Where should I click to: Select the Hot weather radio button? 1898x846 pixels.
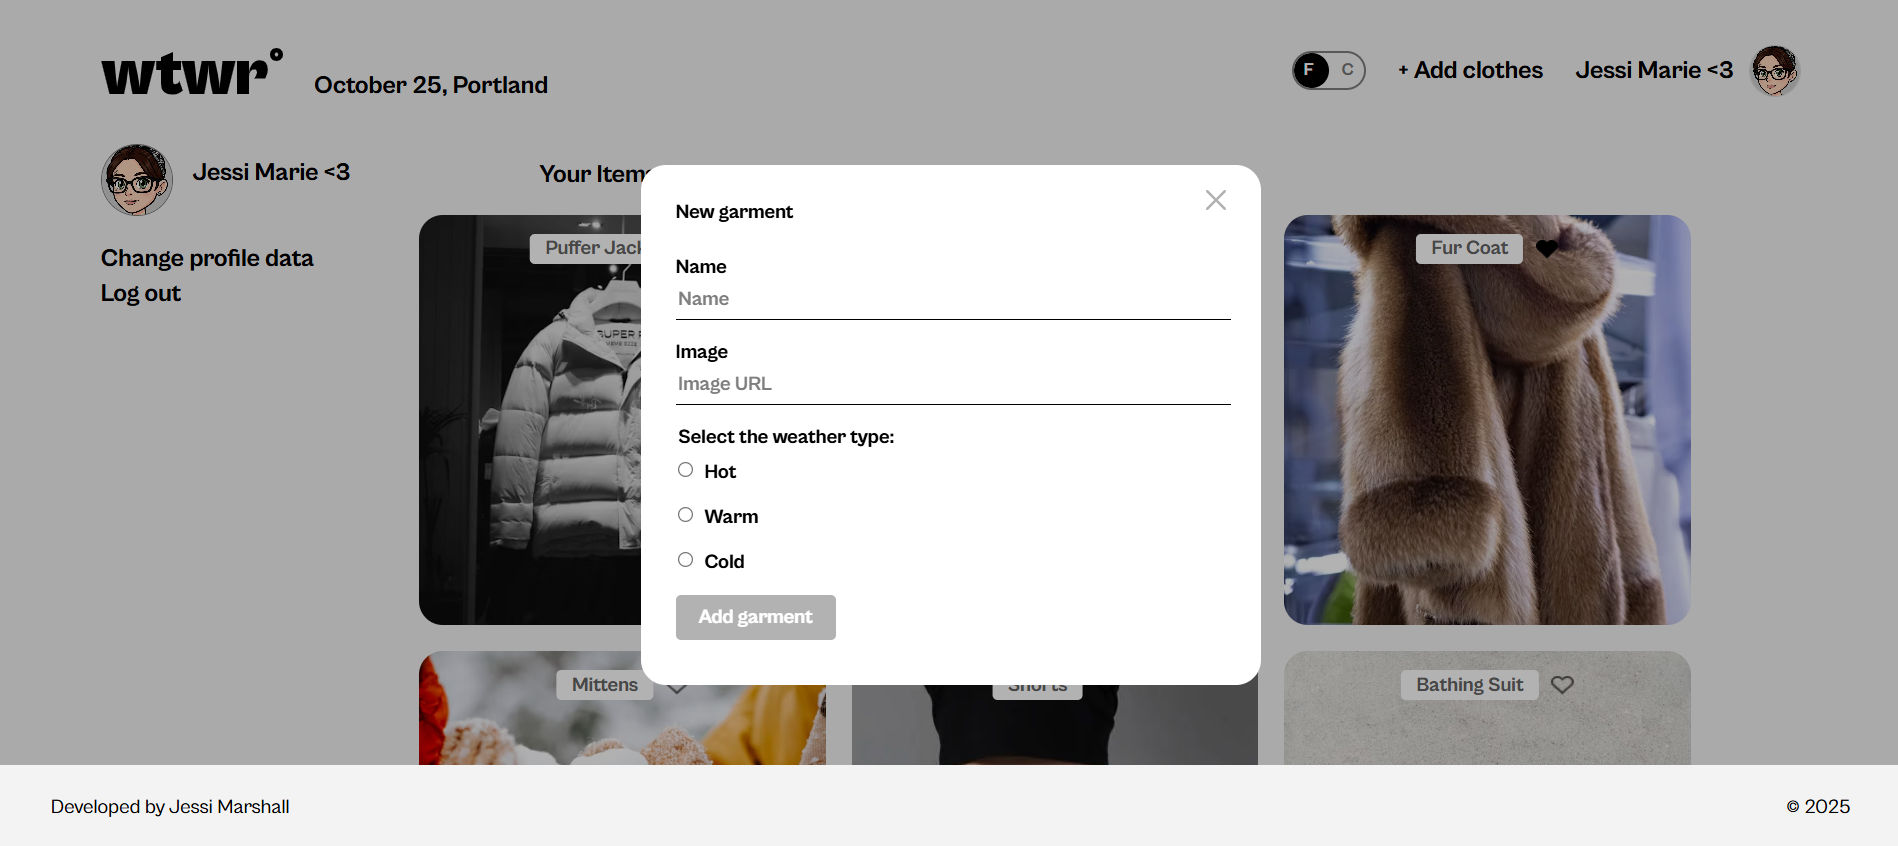[685, 470]
